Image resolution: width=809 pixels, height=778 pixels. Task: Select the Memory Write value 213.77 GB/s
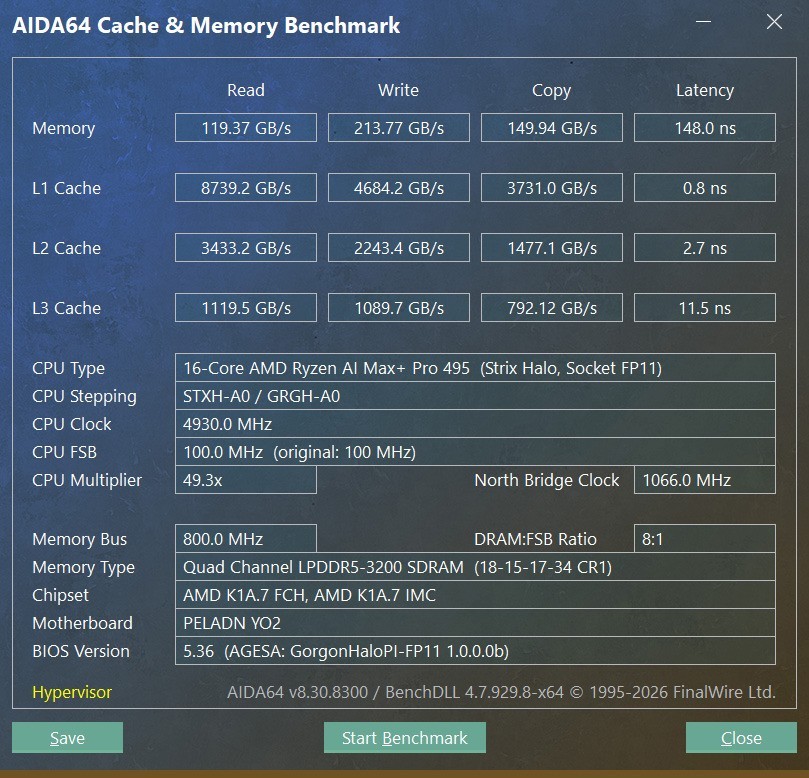pyautogui.click(x=399, y=127)
